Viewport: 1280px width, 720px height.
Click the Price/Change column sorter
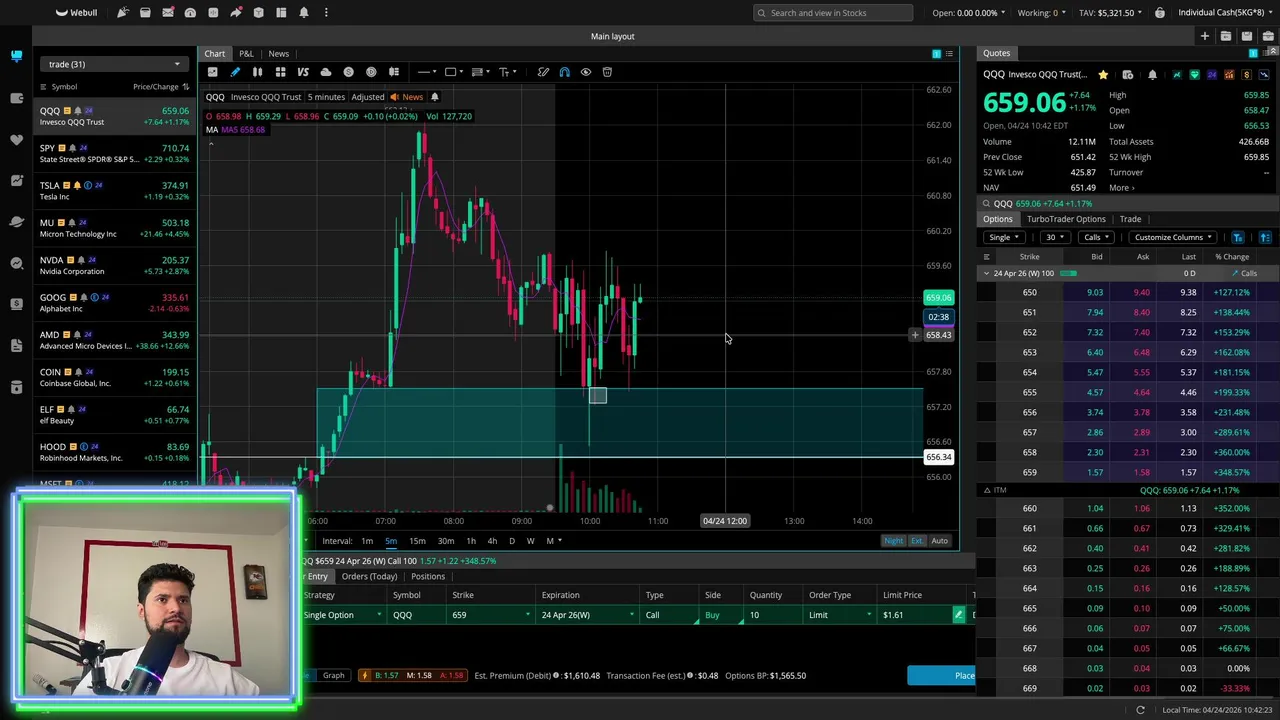161,87
